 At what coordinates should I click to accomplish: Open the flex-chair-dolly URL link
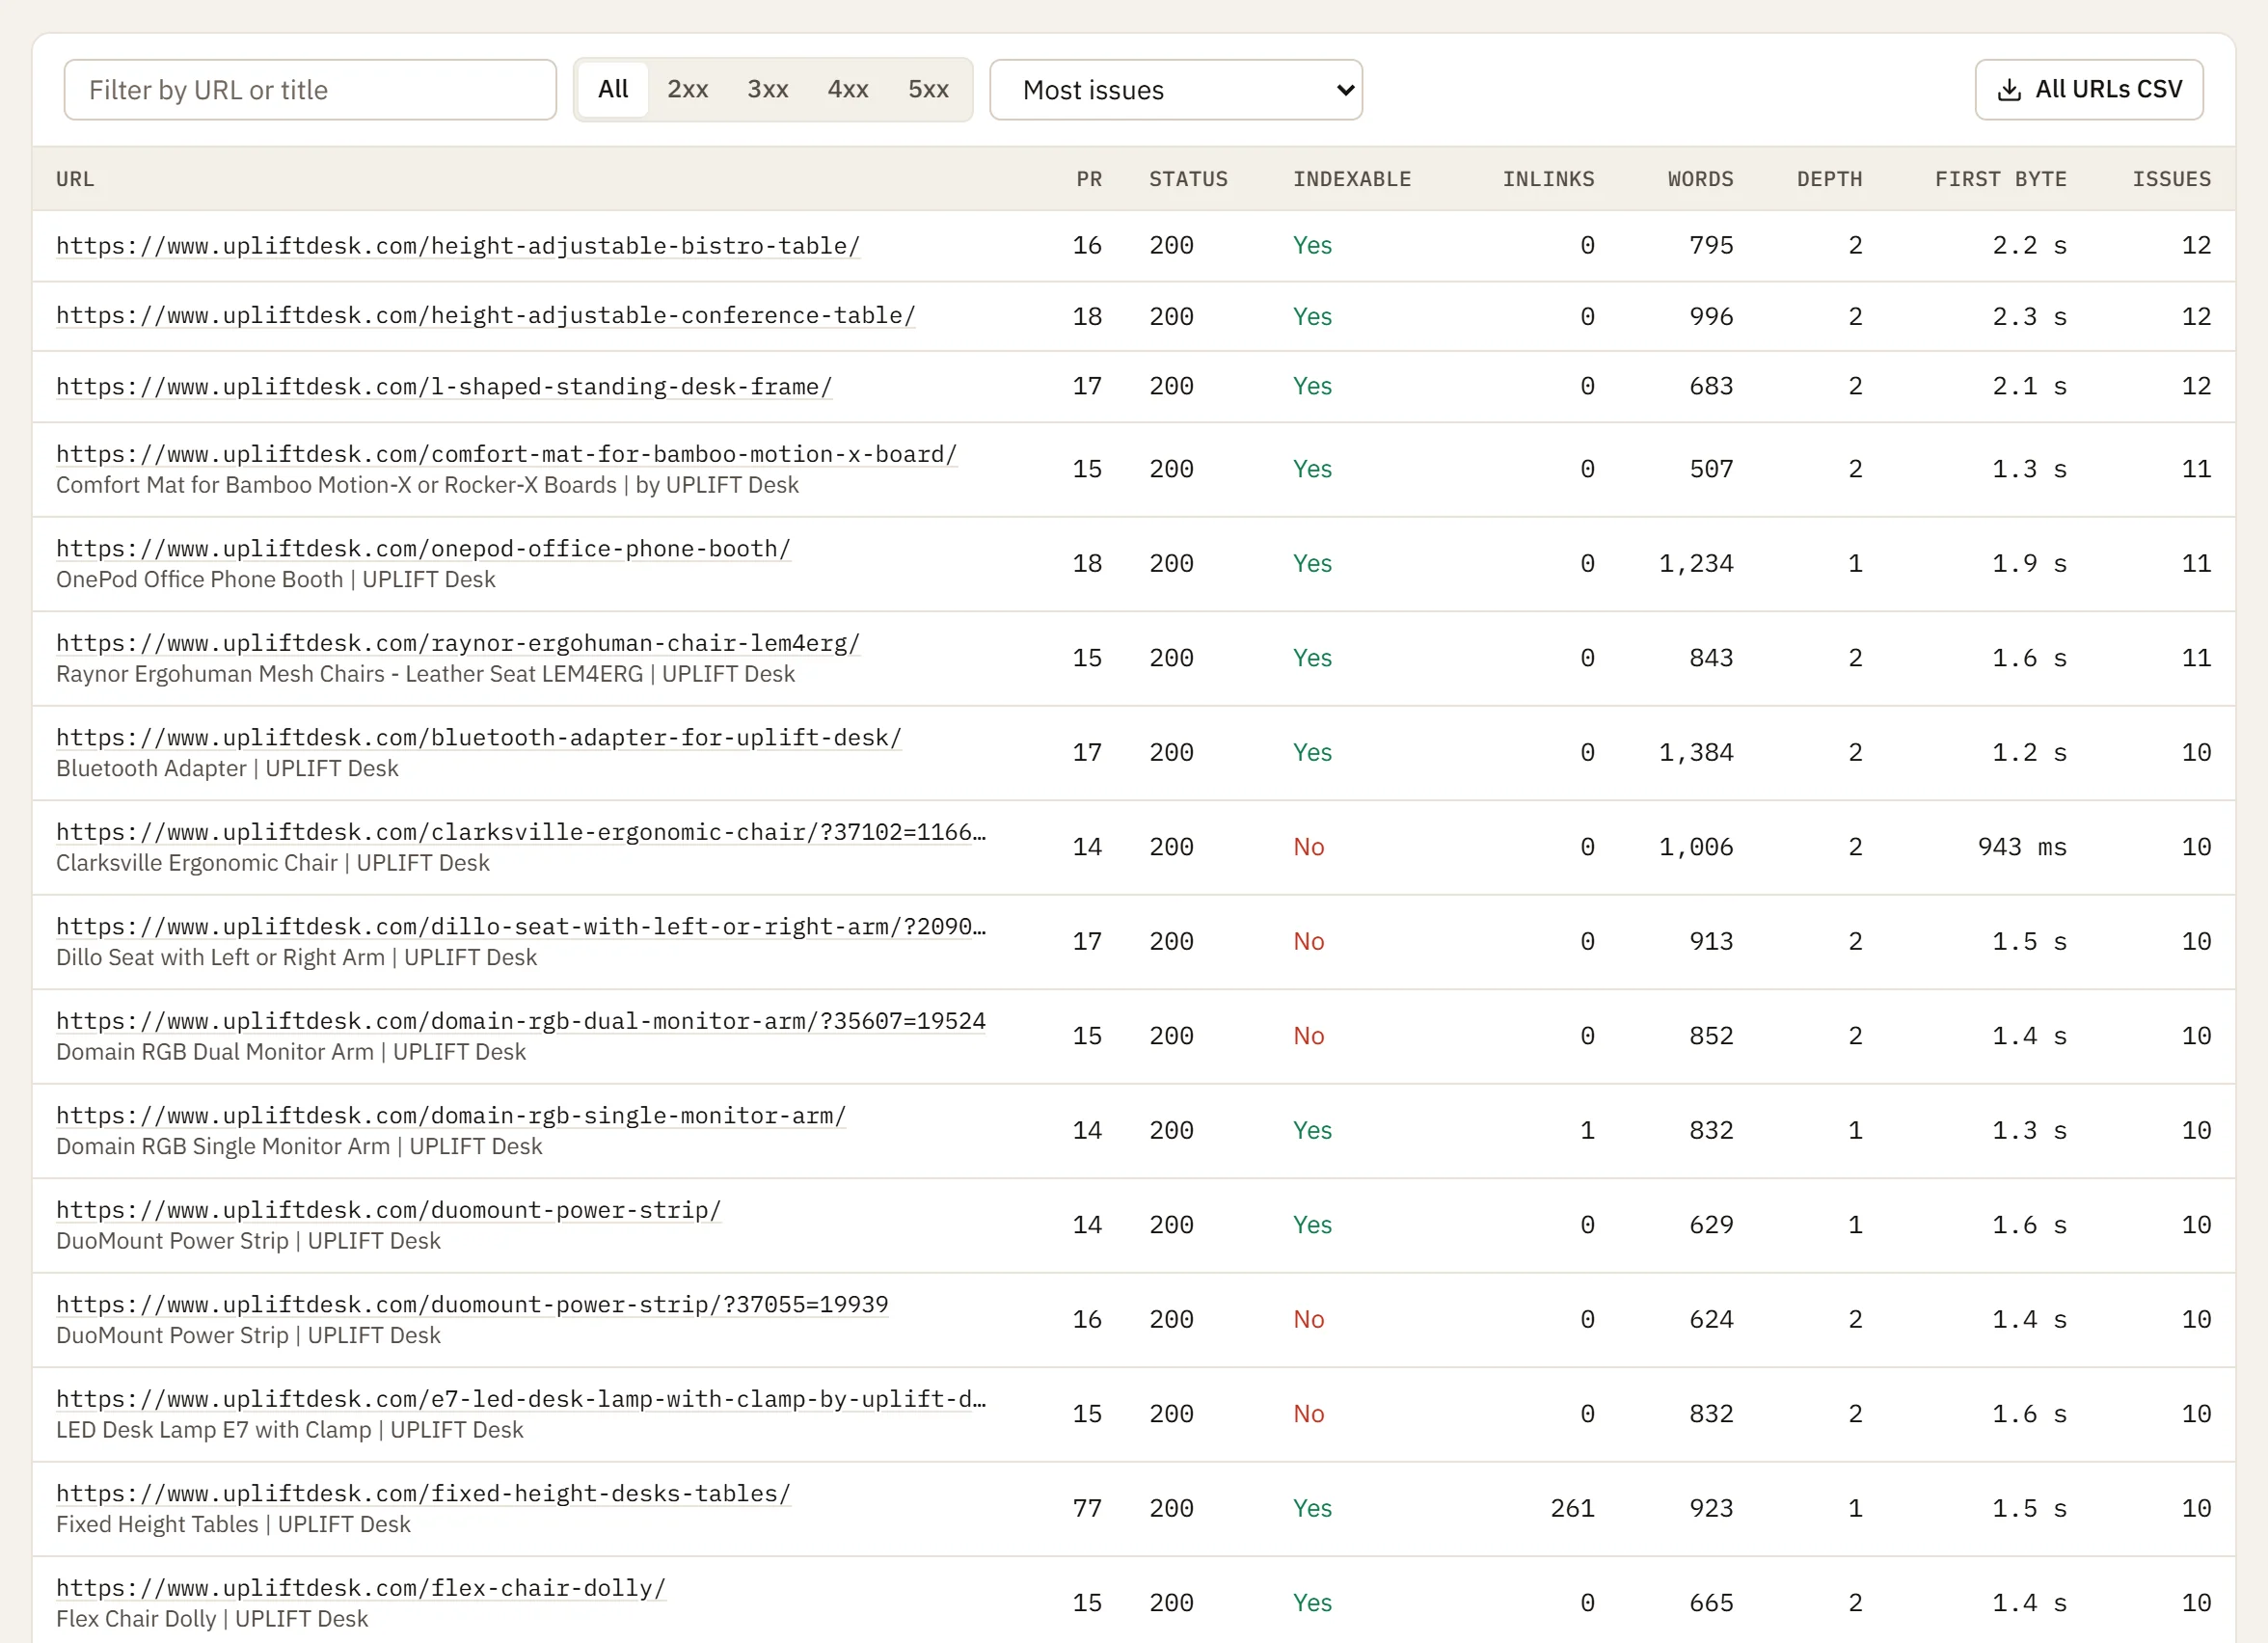[x=361, y=1588]
